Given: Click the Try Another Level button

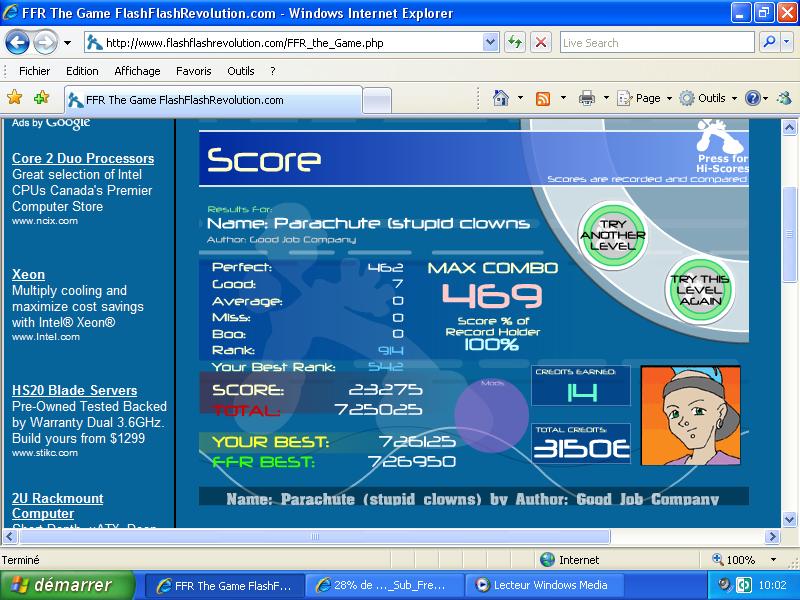Looking at the screenshot, I should coord(612,235).
